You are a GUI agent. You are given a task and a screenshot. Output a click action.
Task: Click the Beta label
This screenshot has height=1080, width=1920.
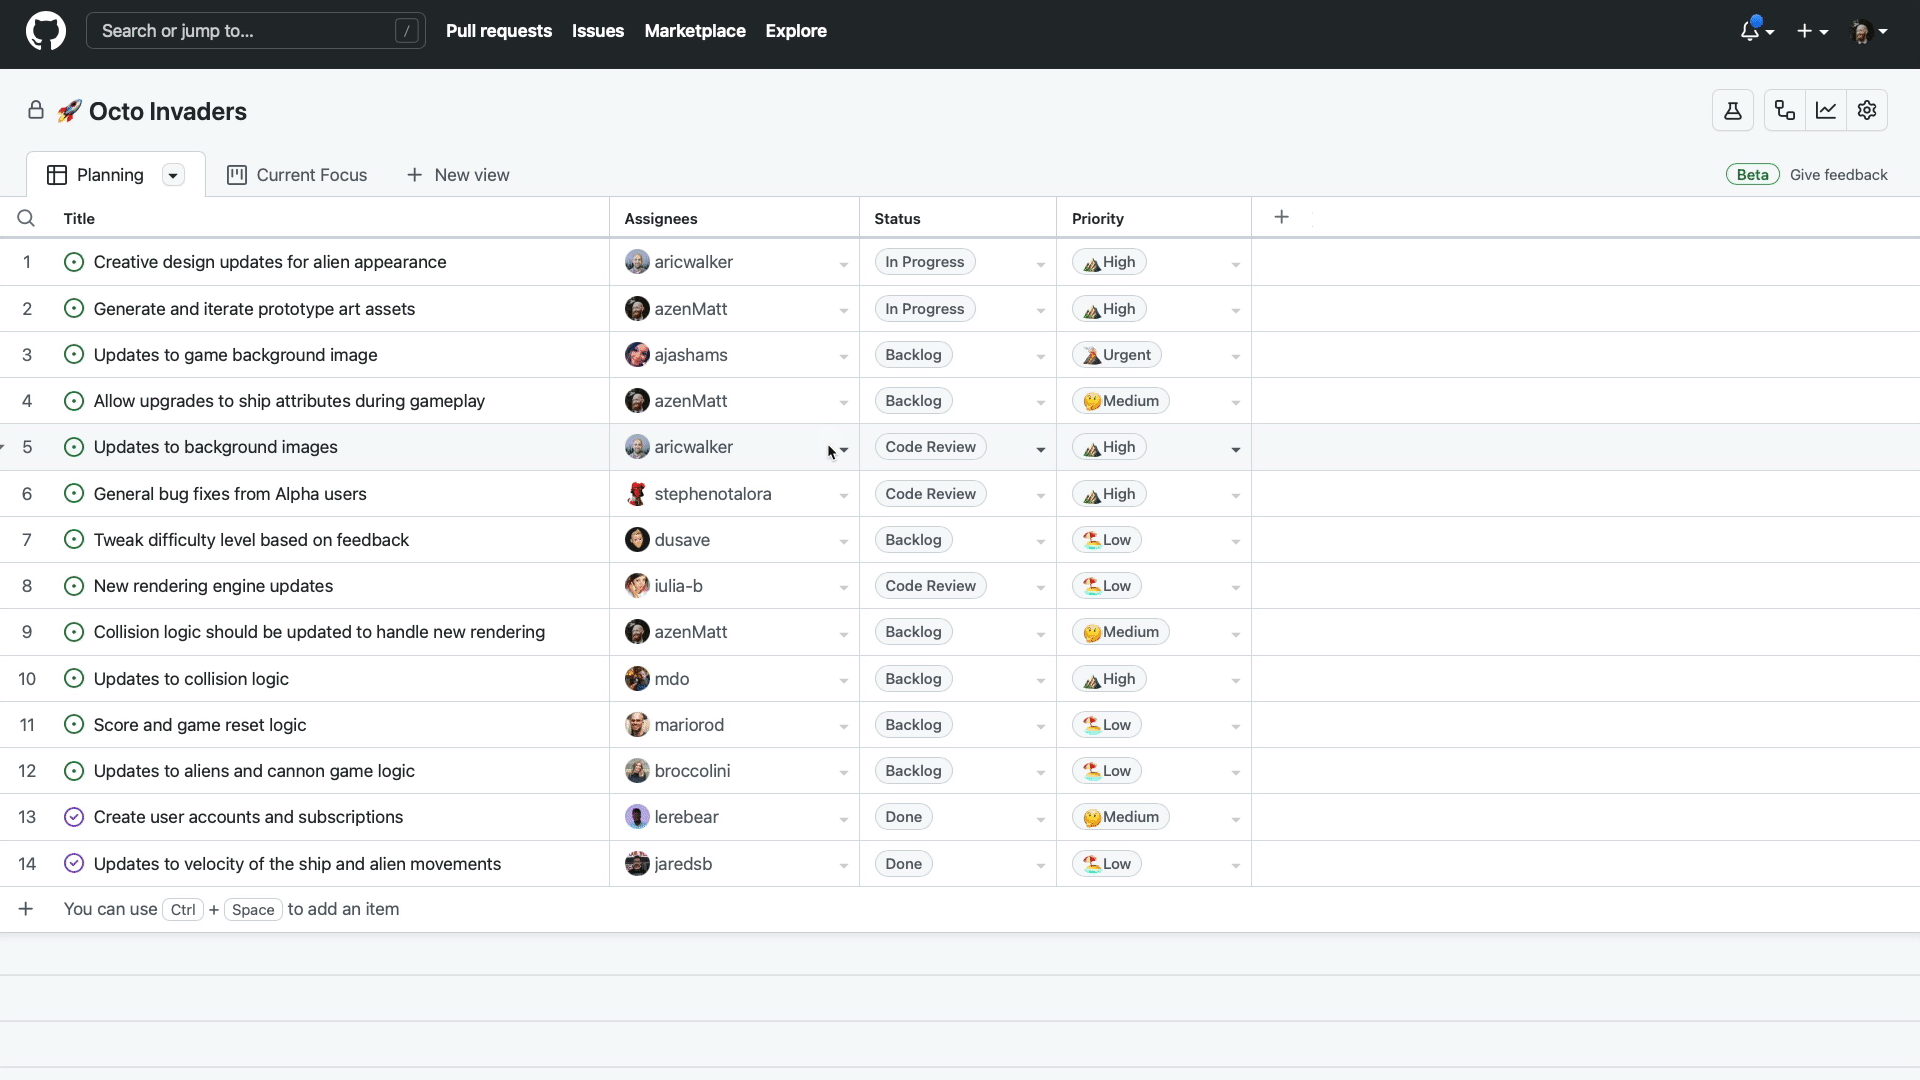(1752, 175)
